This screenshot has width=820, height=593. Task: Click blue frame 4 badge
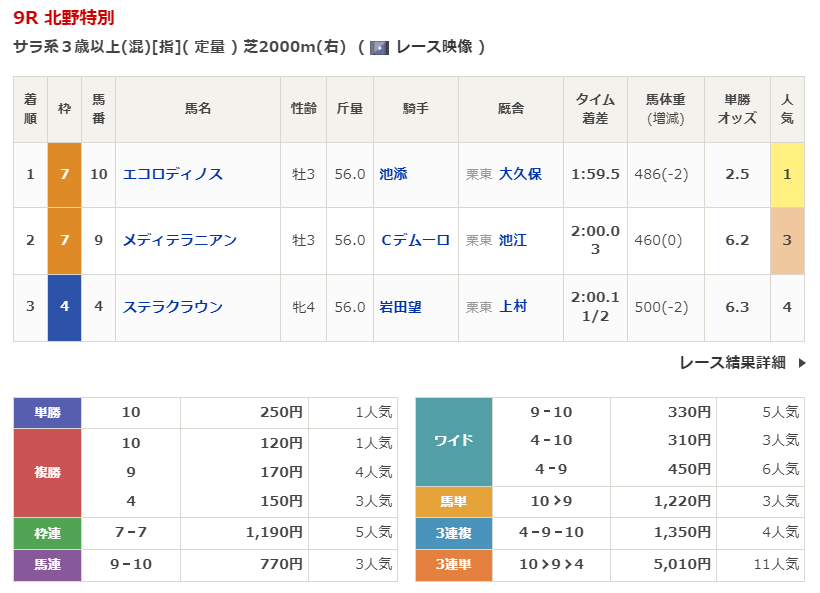click(64, 307)
